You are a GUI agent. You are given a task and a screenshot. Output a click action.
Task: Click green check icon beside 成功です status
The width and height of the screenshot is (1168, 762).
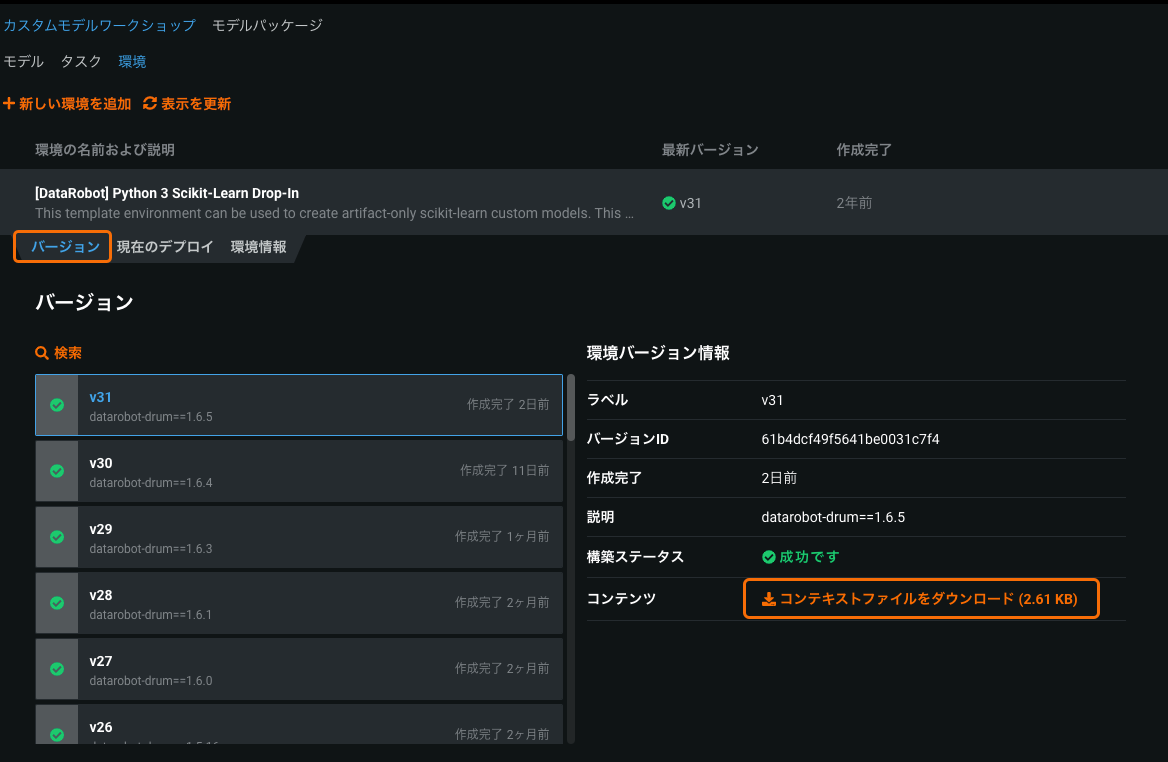pos(768,557)
